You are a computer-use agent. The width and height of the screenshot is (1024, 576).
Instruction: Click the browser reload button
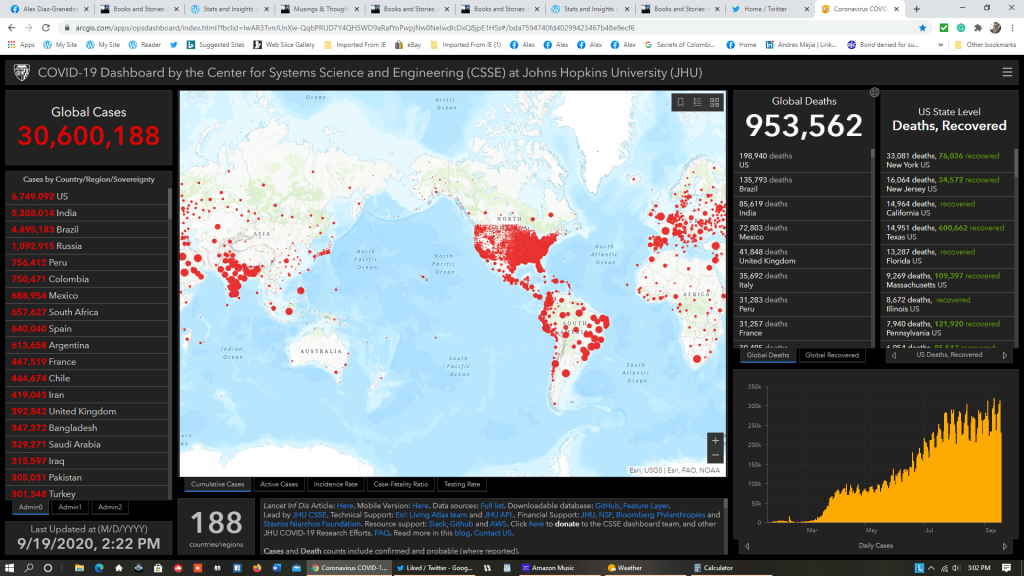[x=49, y=28]
